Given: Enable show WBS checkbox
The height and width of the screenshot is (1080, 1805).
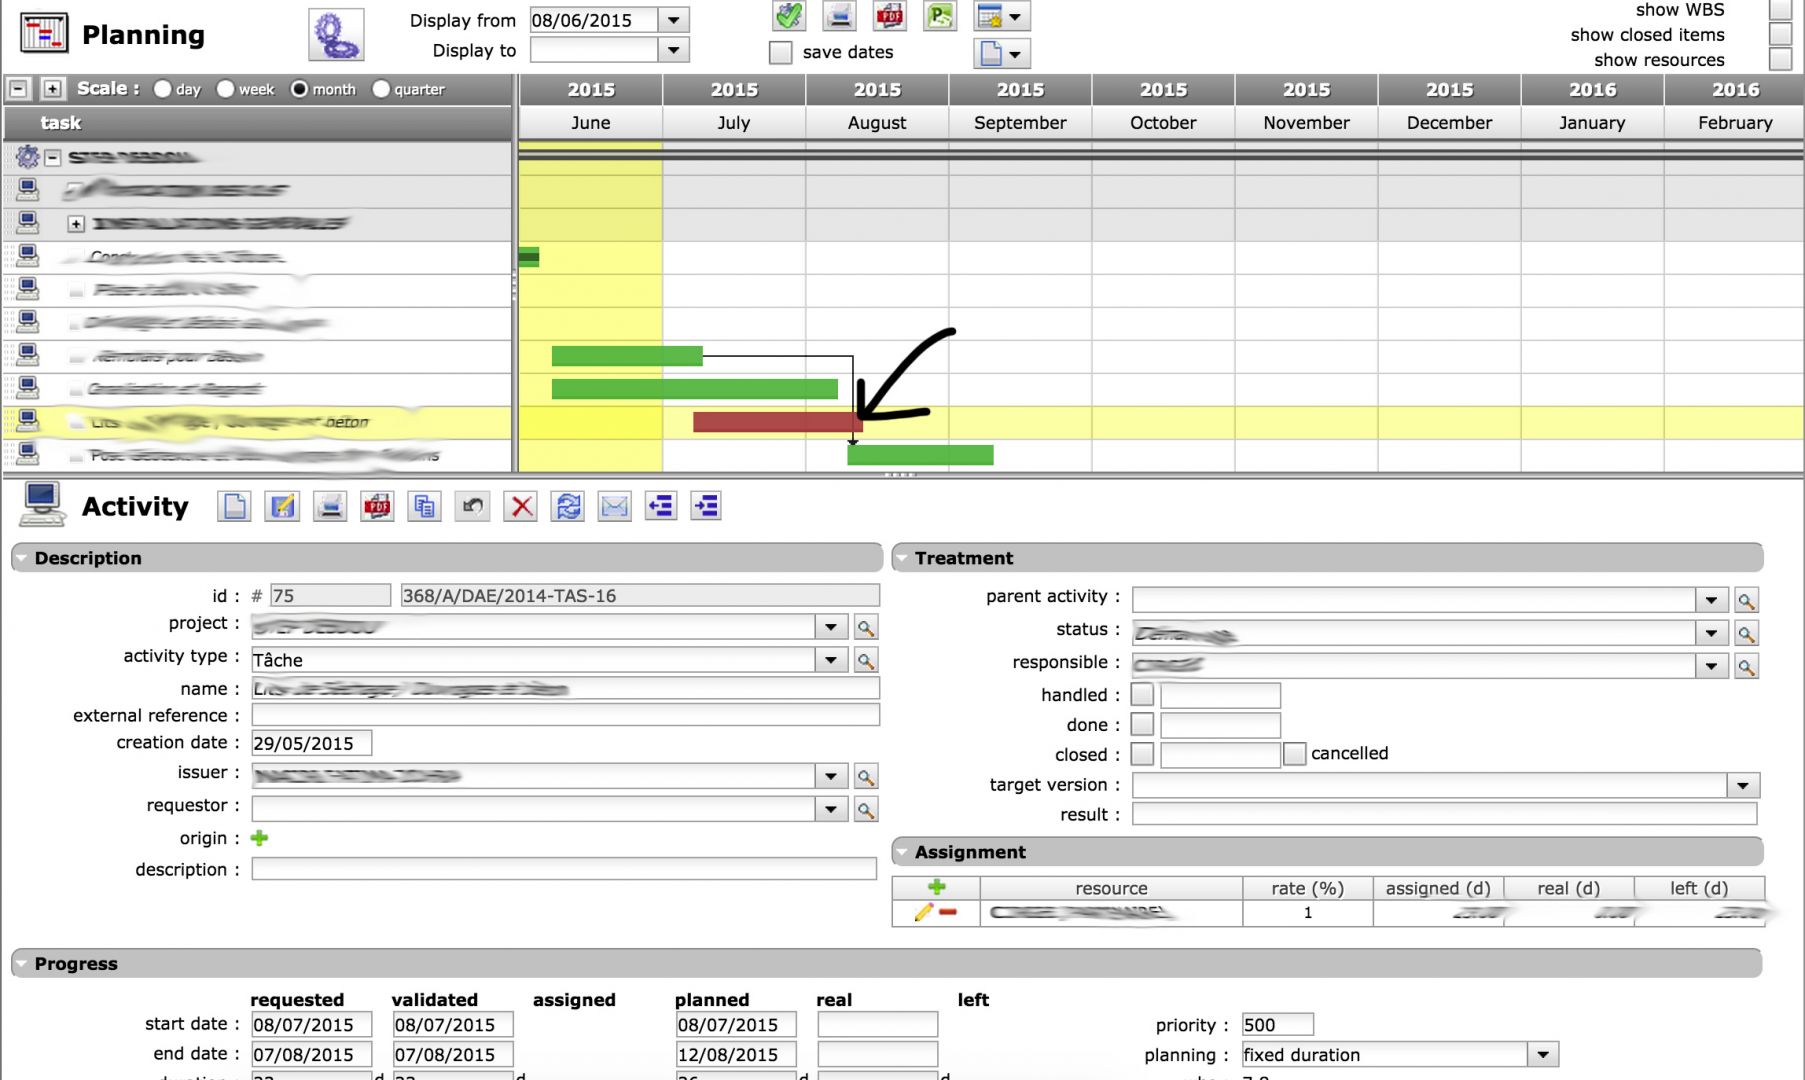Looking at the screenshot, I should pyautogui.click(x=1780, y=10).
